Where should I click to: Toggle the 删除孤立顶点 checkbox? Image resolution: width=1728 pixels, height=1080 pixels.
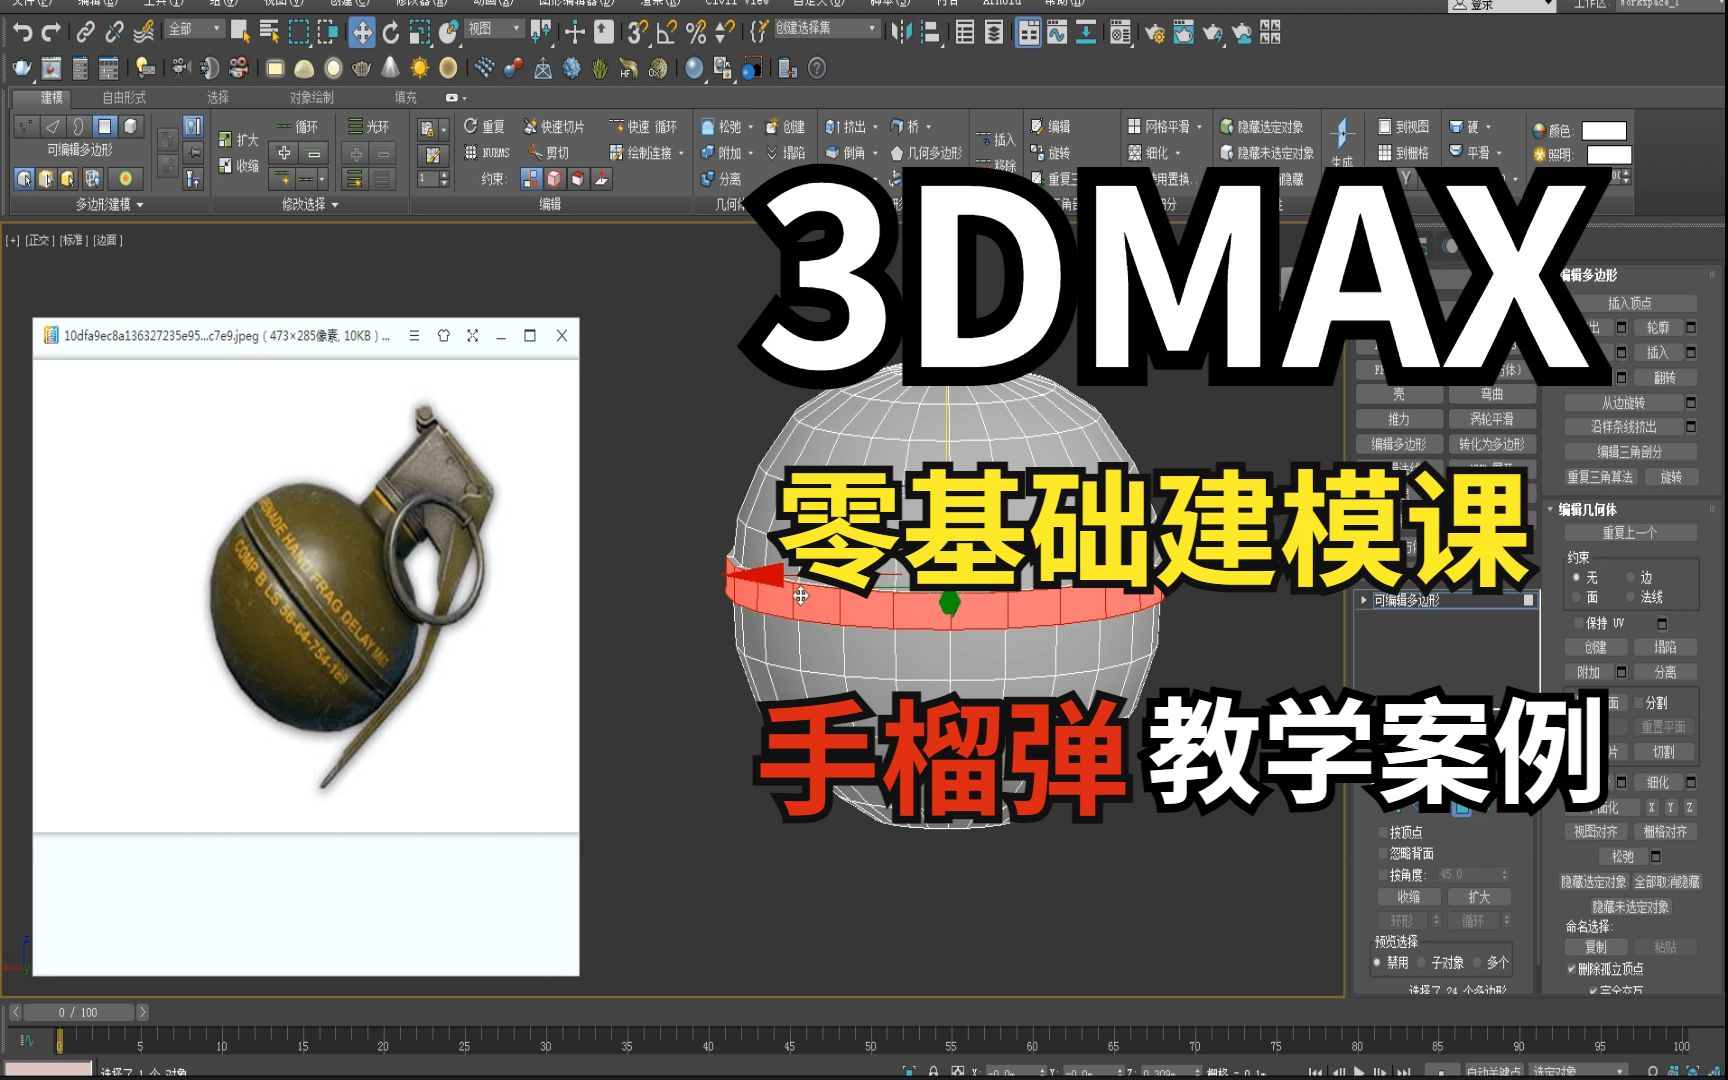[1571, 969]
